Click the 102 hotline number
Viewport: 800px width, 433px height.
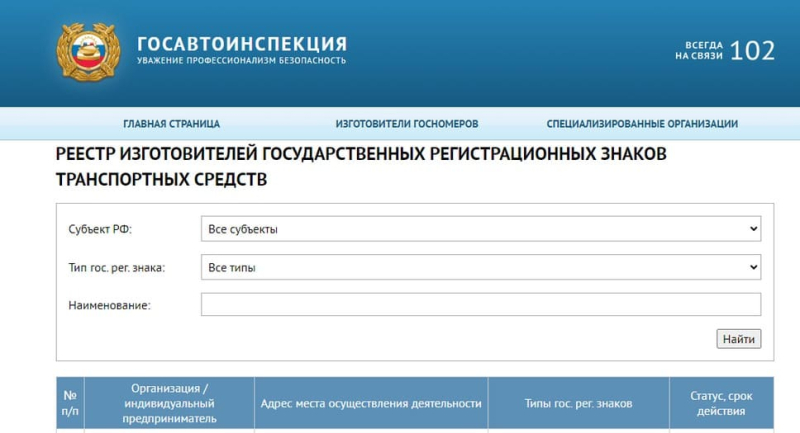point(752,51)
